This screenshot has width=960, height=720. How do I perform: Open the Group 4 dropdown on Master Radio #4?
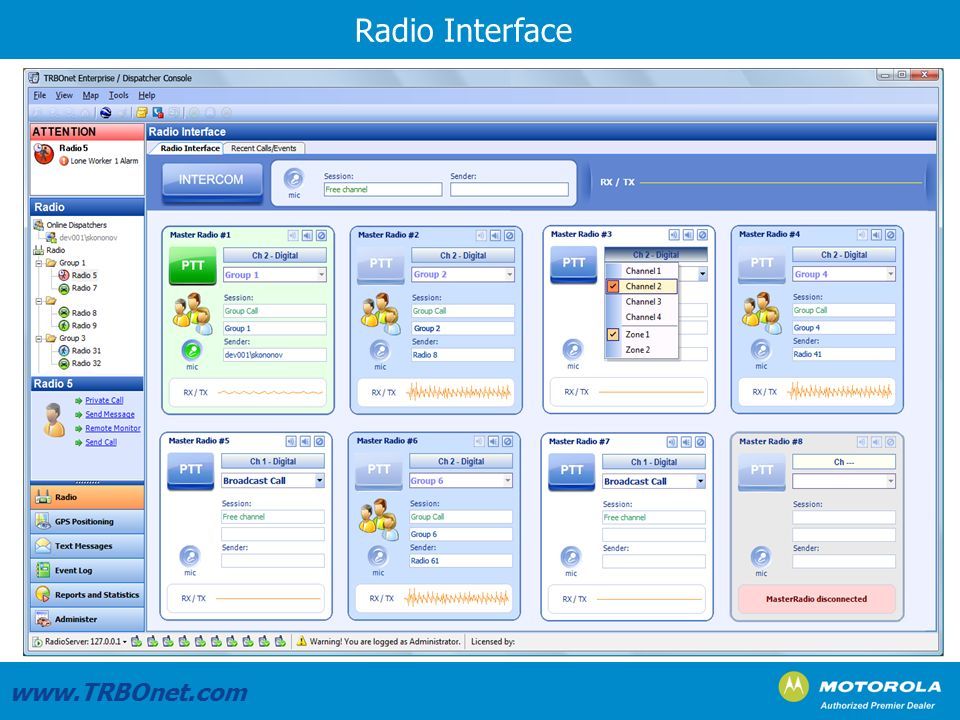pyautogui.click(x=891, y=274)
